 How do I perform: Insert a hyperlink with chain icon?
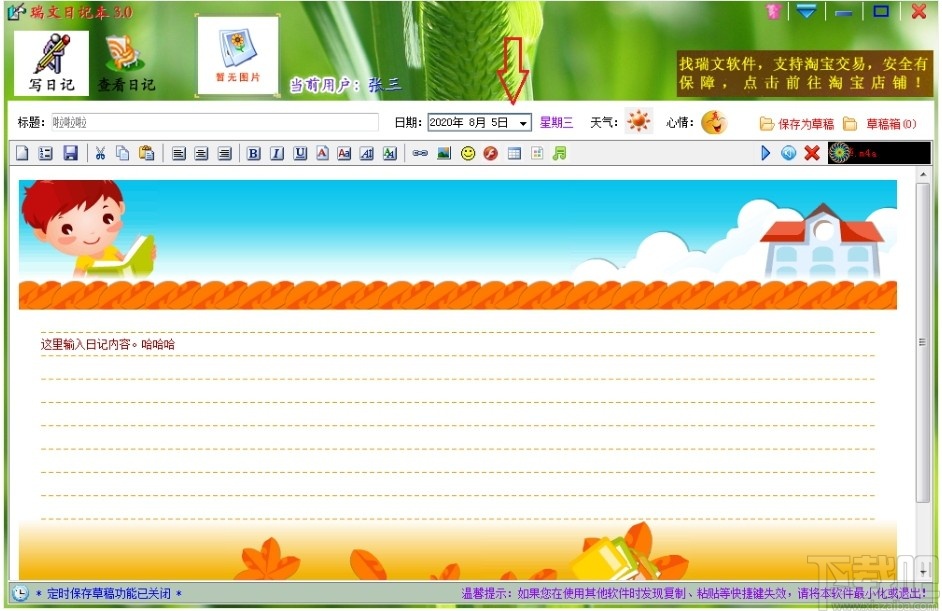coord(420,153)
